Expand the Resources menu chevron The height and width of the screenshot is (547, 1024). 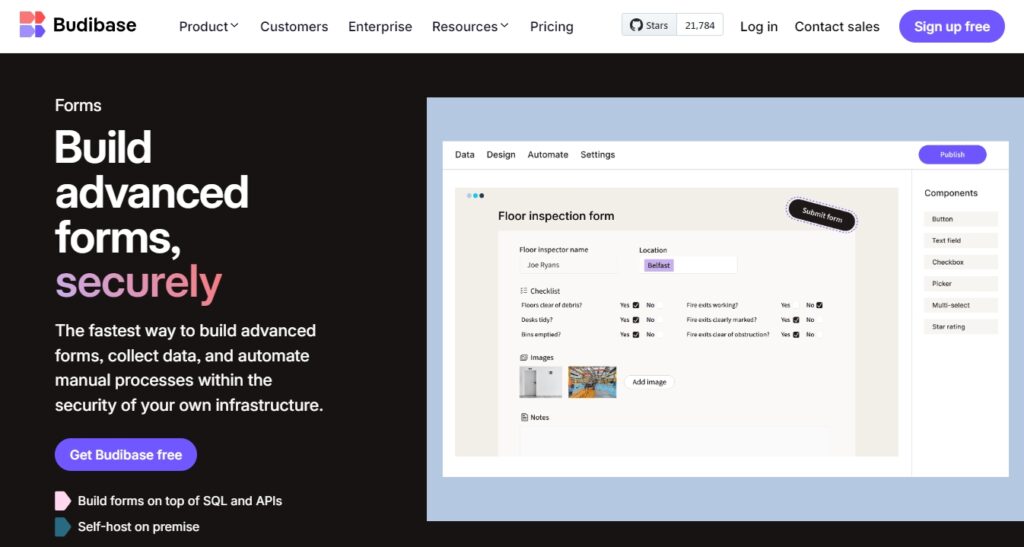pos(504,26)
